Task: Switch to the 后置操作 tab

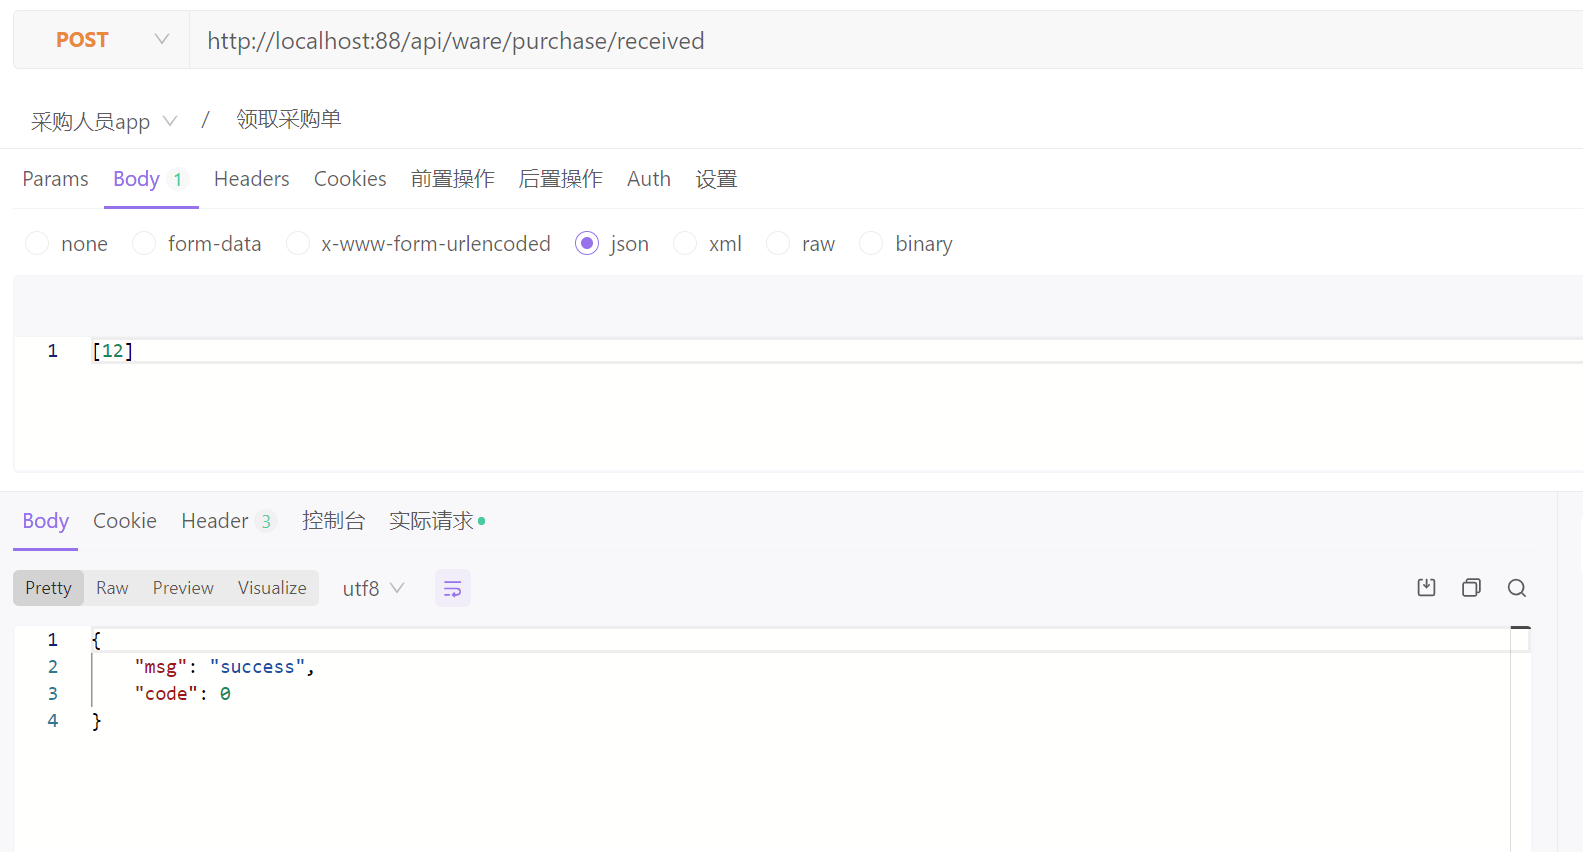Action: pyautogui.click(x=560, y=179)
